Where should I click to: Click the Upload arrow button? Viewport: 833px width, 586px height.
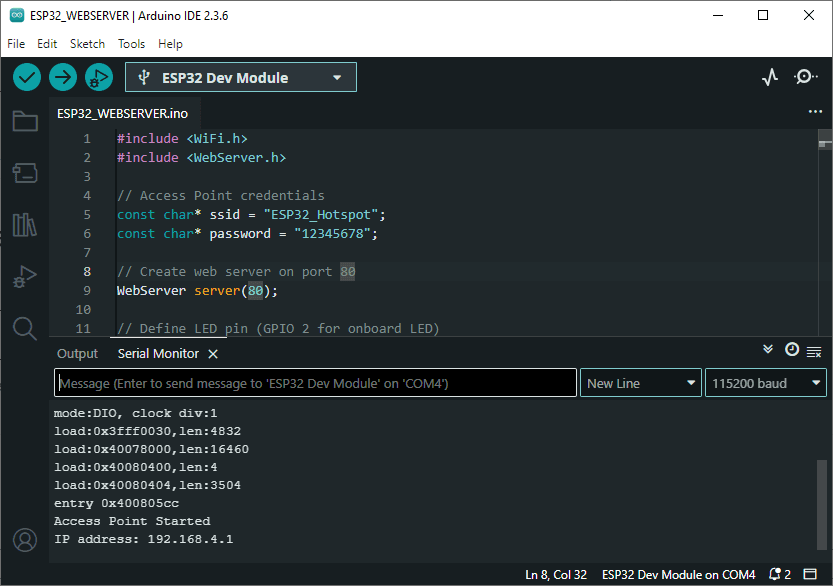click(63, 78)
